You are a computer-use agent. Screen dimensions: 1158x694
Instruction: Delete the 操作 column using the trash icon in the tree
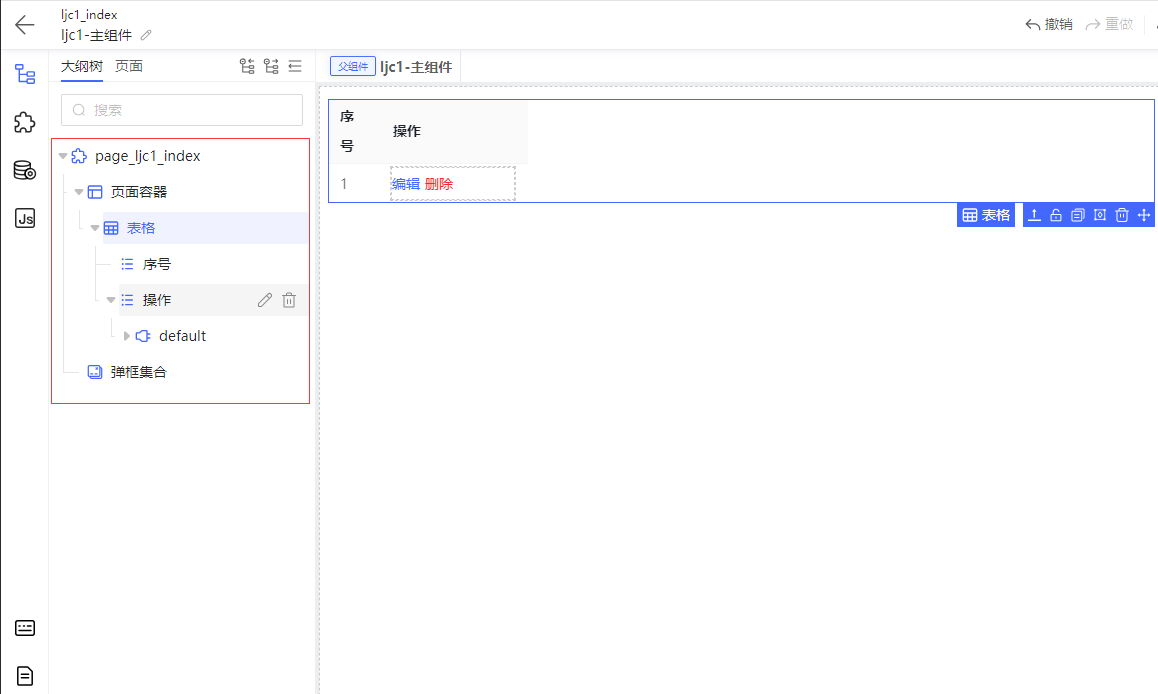289,300
